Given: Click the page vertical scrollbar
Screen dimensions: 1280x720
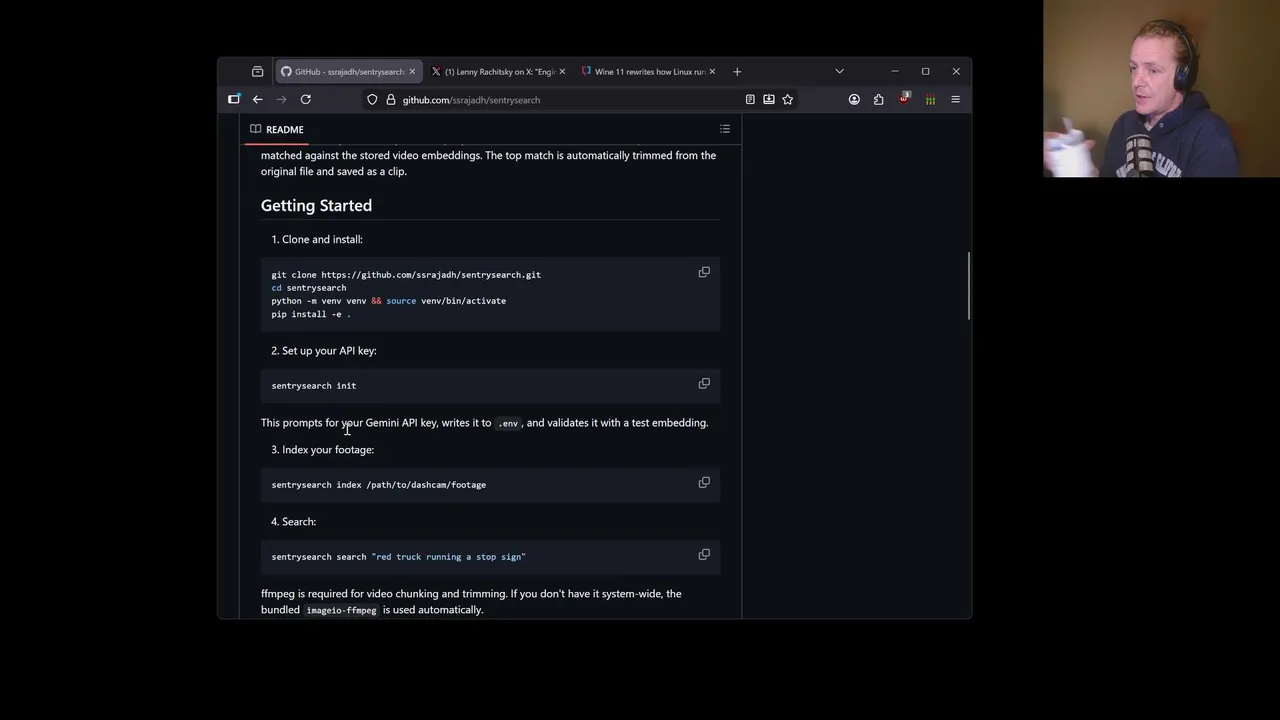Looking at the screenshot, I should pyautogui.click(x=968, y=287).
